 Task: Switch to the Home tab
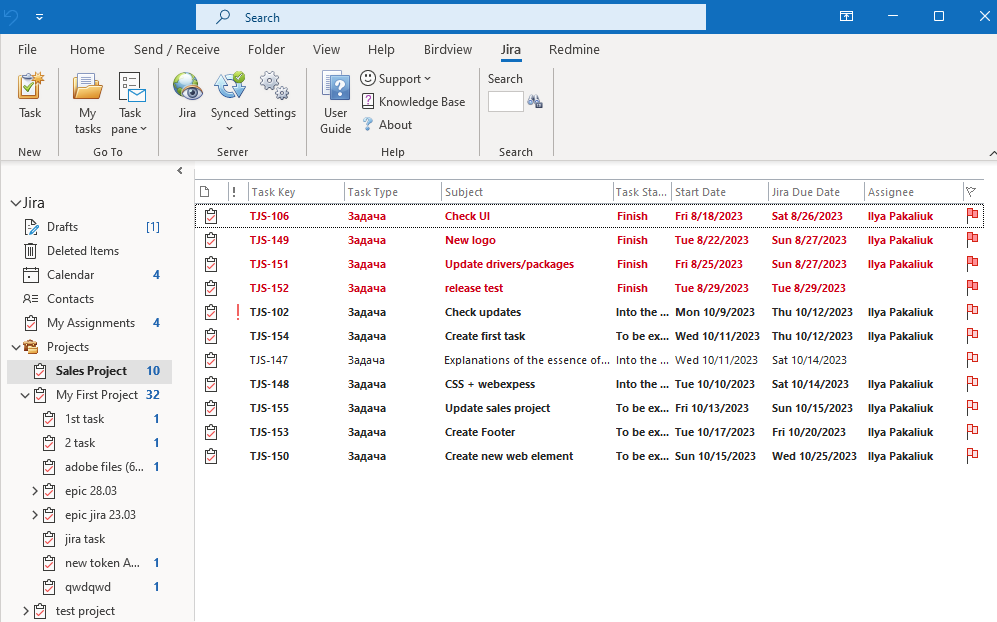click(87, 50)
